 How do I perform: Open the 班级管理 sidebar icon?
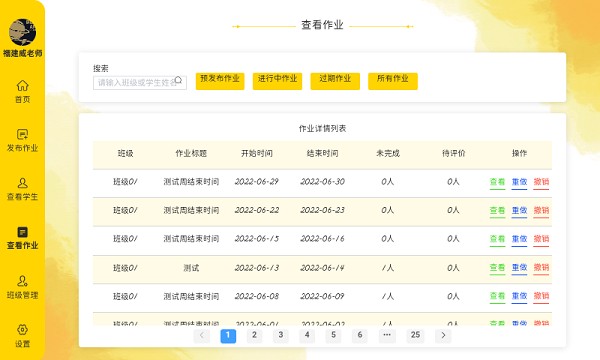pyautogui.click(x=22, y=281)
